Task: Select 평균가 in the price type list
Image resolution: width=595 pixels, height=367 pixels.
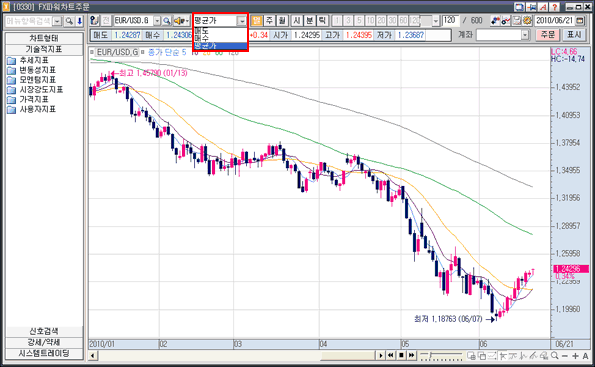Action: pos(220,46)
